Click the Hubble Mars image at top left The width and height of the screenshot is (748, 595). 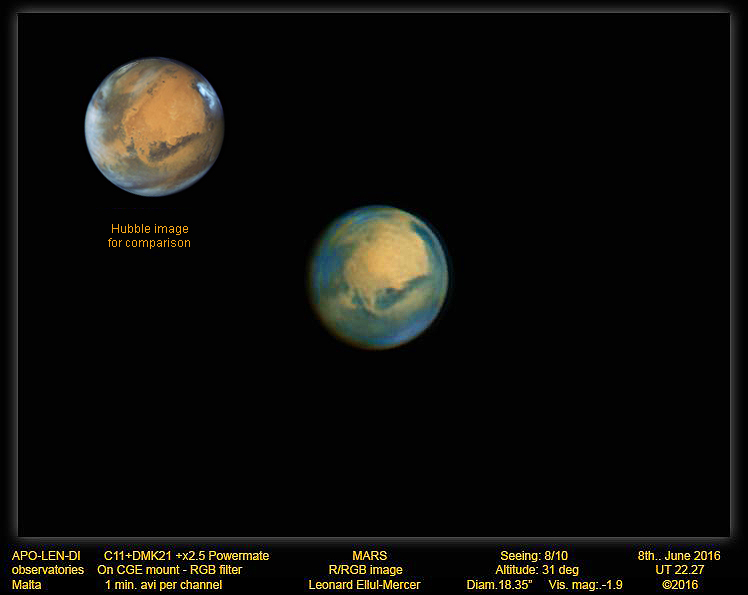coord(154,126)
